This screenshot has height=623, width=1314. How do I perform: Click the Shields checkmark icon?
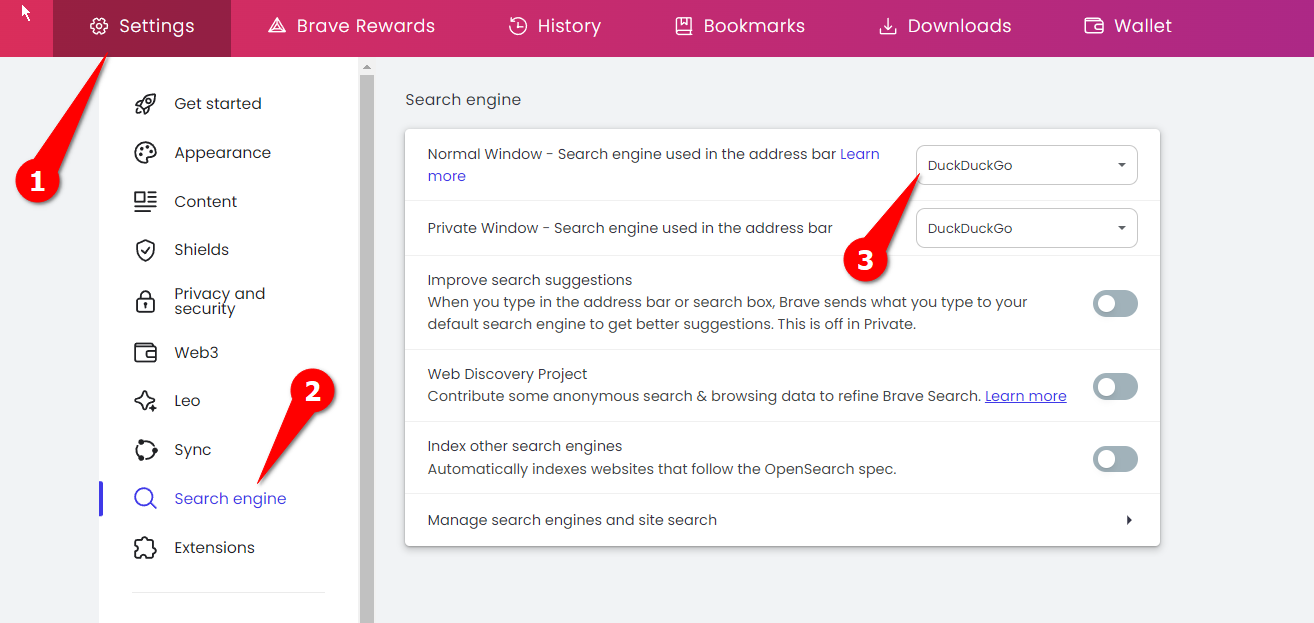(x=145, y=250)
